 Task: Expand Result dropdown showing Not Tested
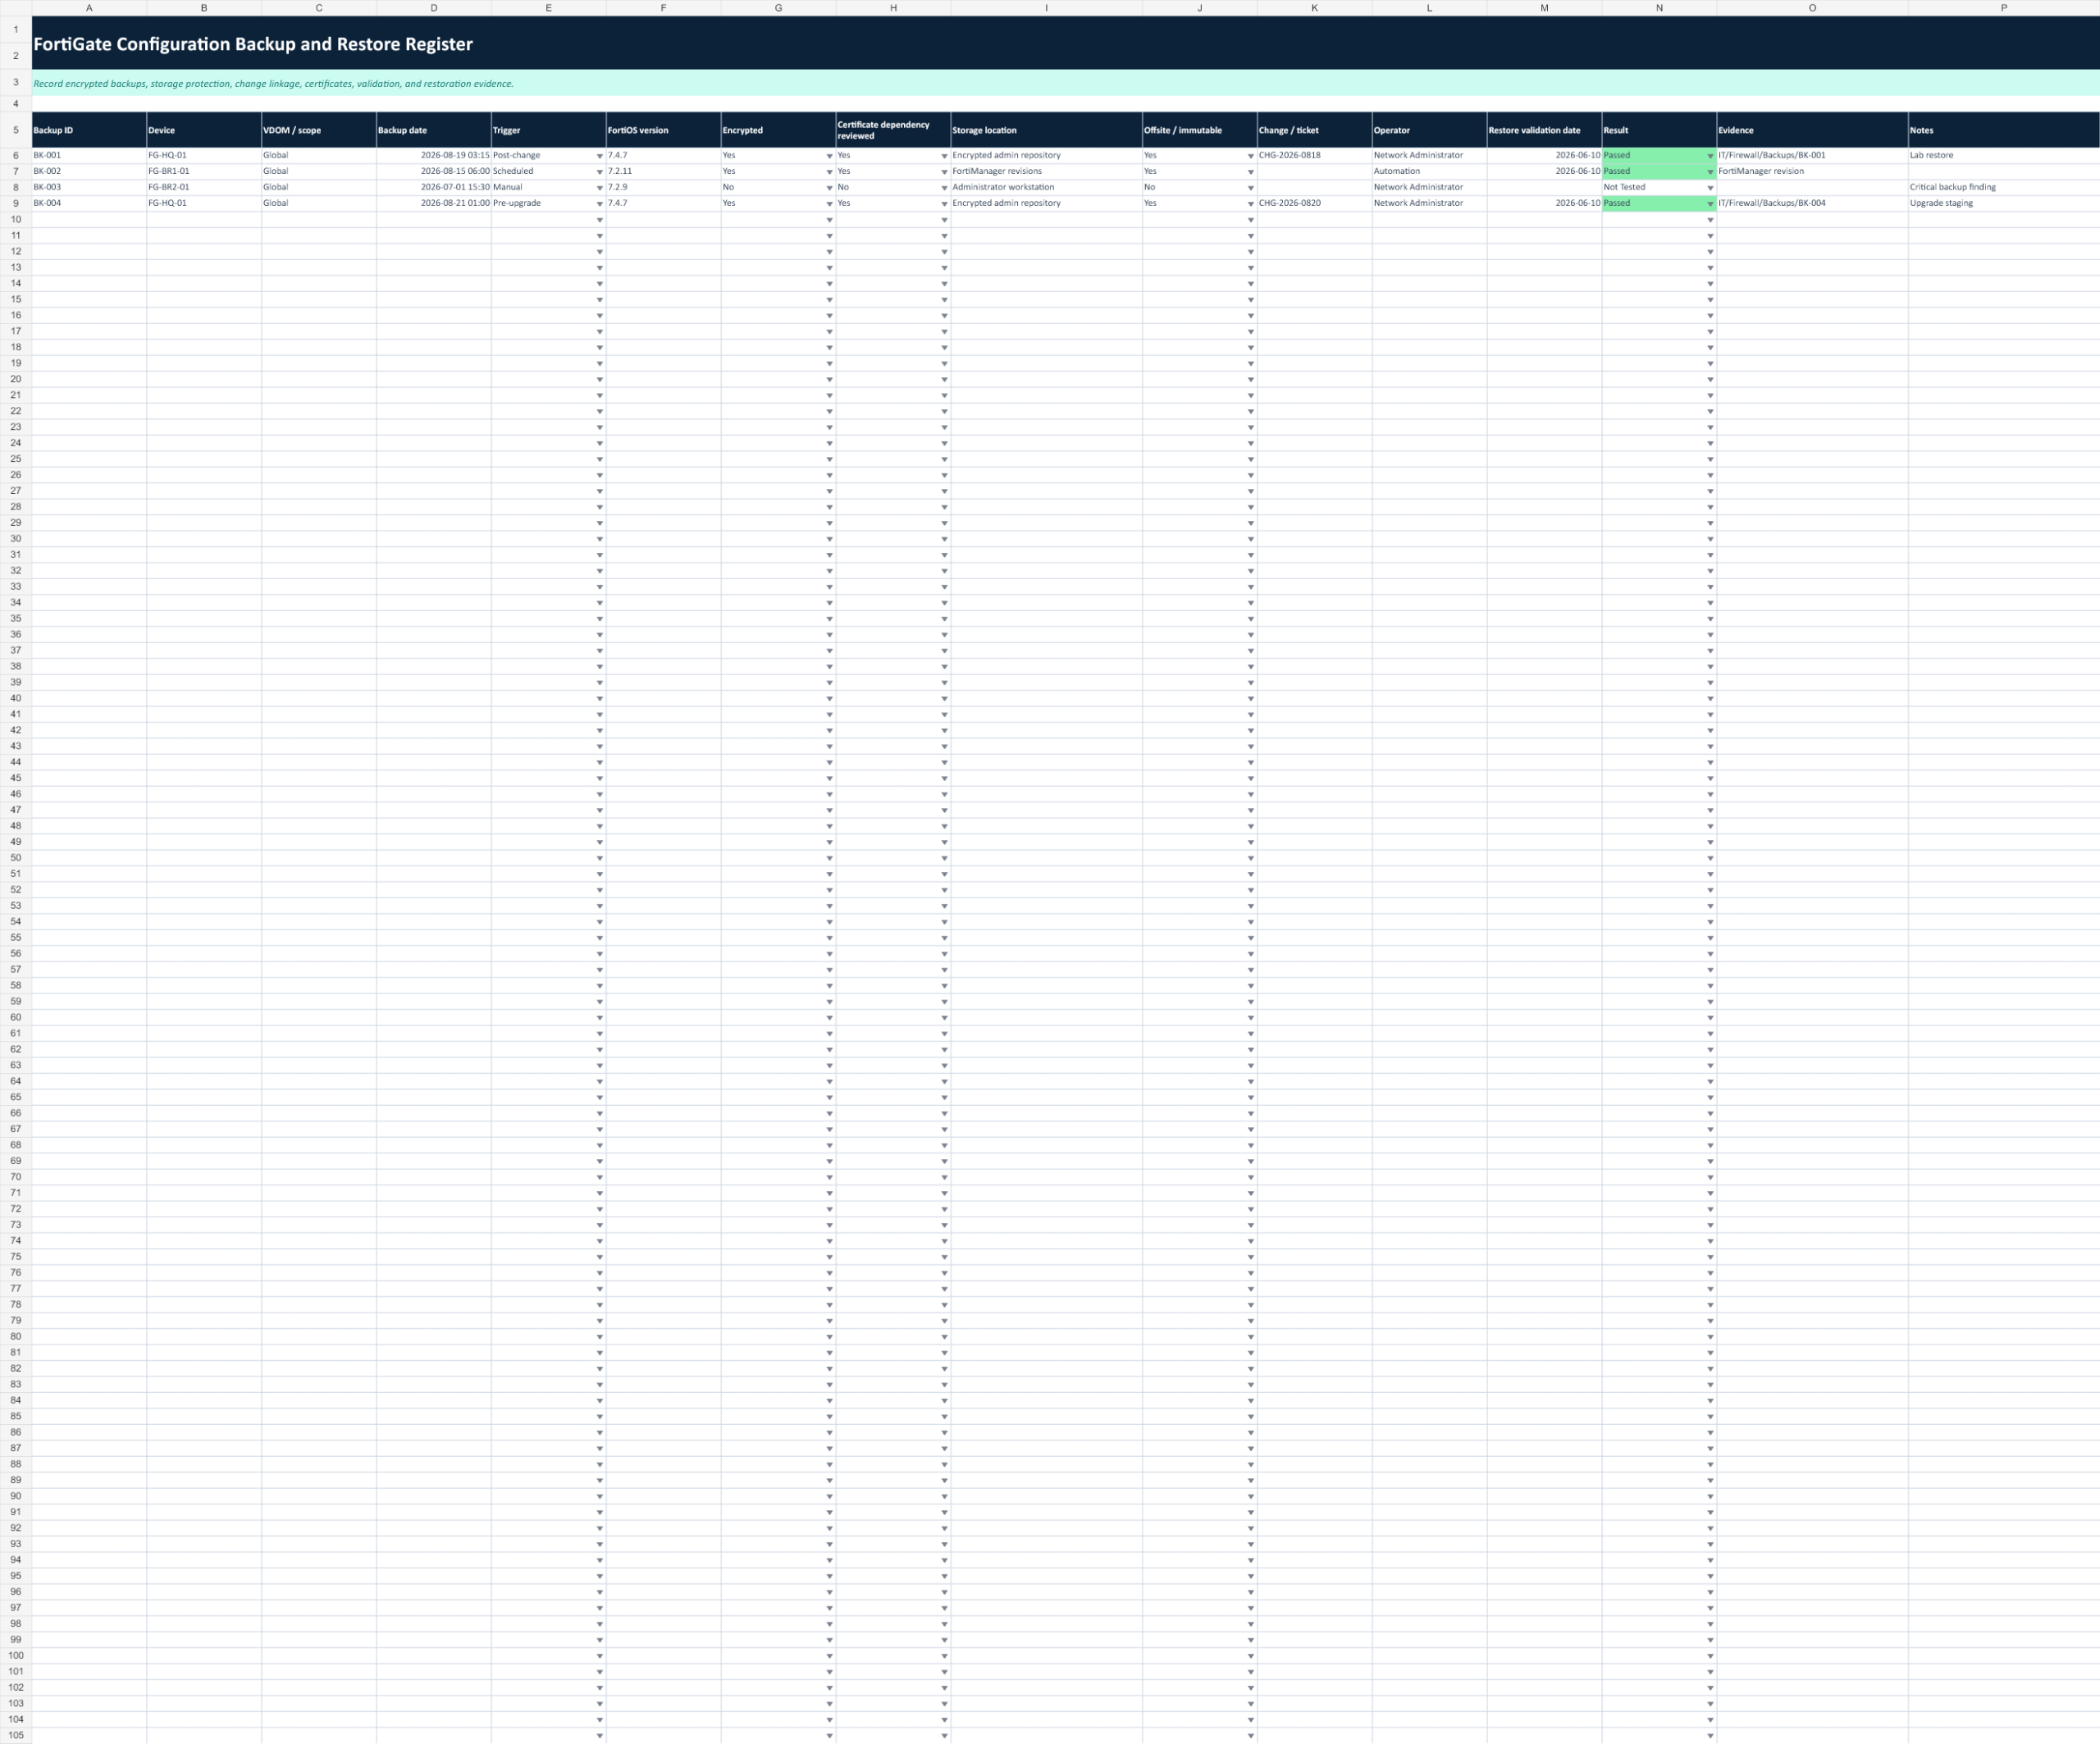pyautogui.click(x=1710, y=188)
